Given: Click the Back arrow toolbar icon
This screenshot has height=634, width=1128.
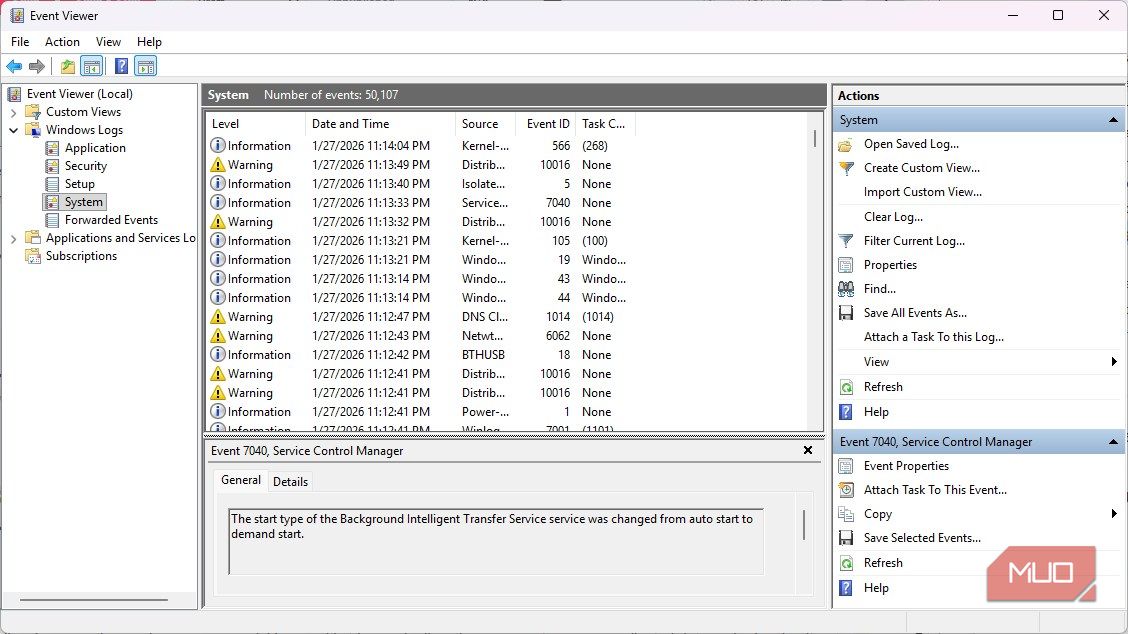Looking at the screenshot, I should pos(14,67).
